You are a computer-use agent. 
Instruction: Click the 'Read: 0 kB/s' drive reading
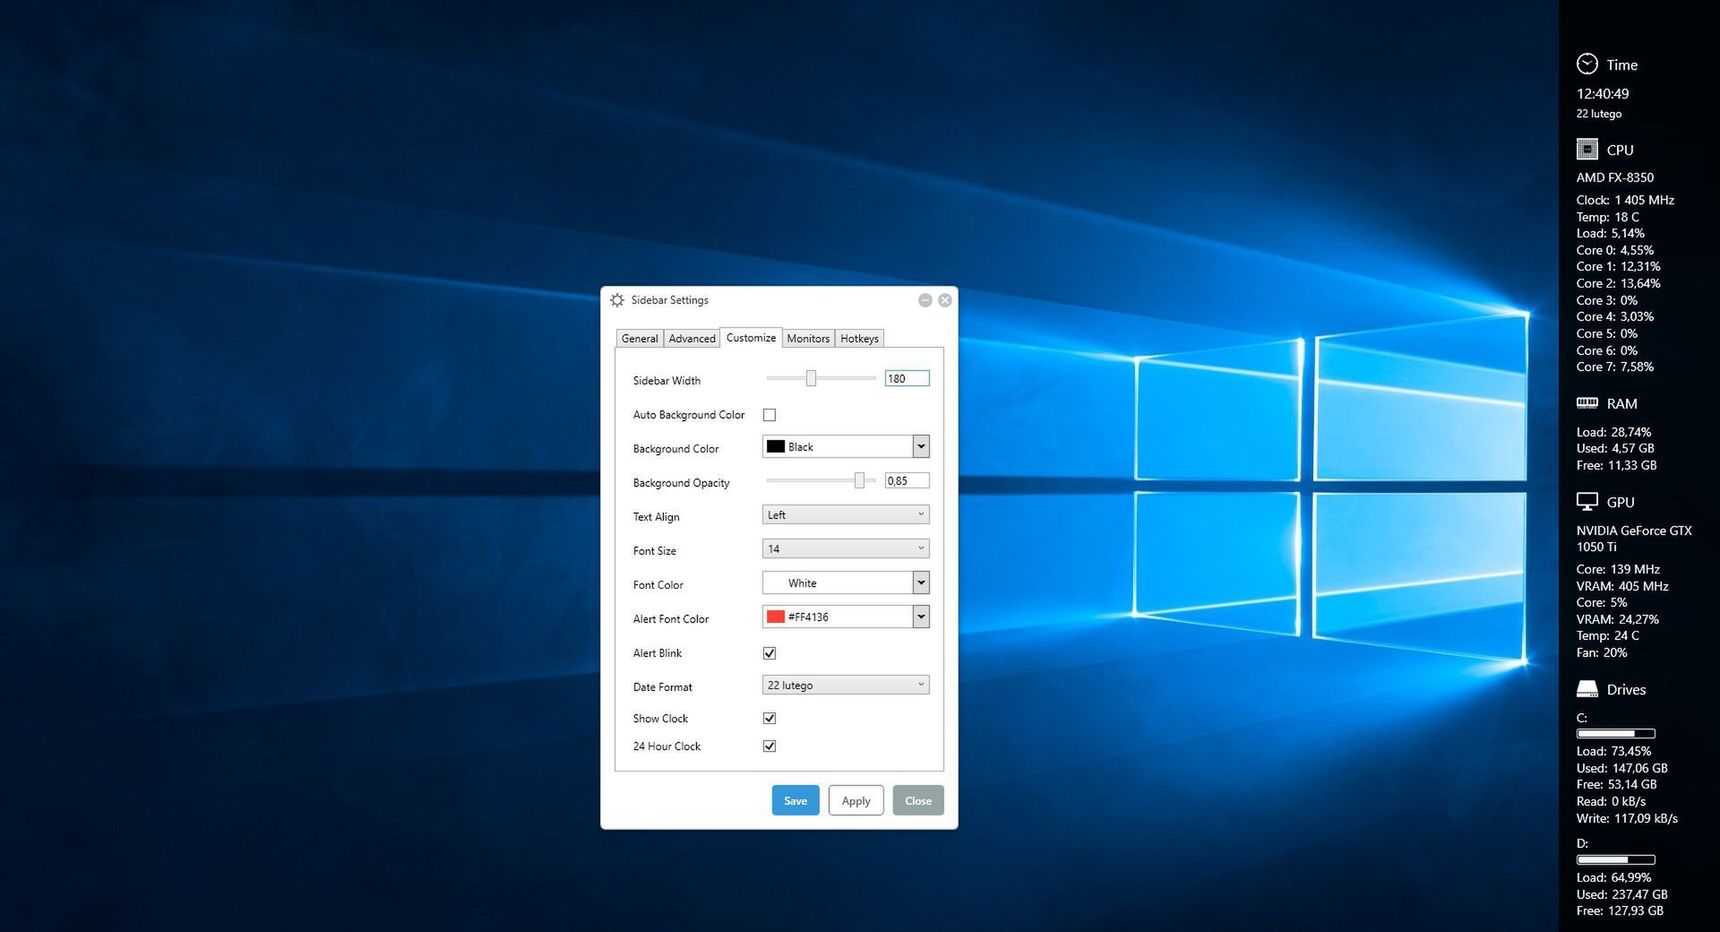(1611, 801)
